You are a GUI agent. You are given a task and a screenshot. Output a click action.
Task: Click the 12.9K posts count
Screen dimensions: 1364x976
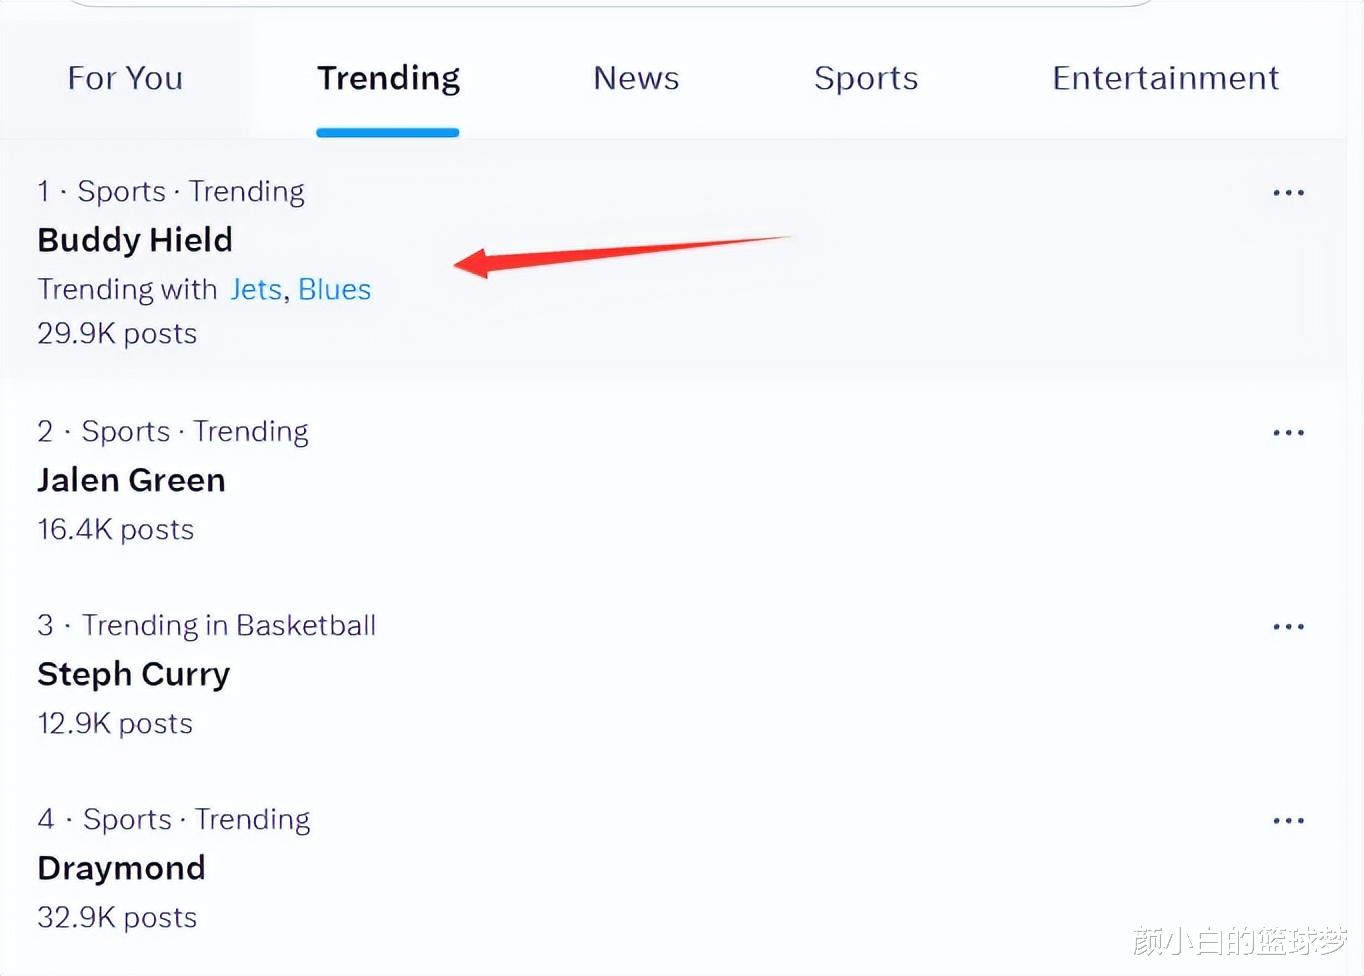pyautogui.click(x=115, y=724)
